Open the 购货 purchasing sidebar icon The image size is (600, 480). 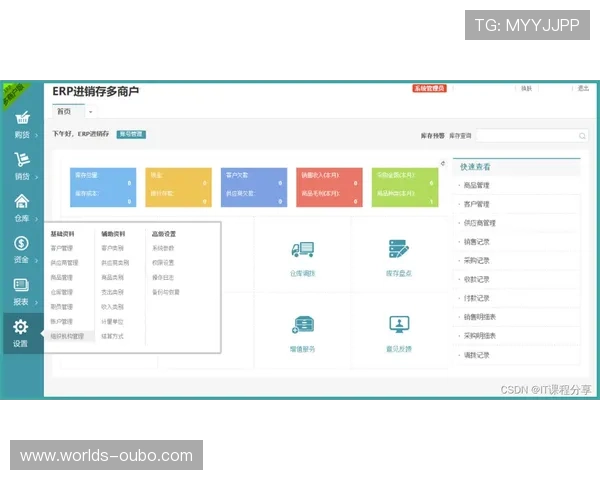point(22,118)
